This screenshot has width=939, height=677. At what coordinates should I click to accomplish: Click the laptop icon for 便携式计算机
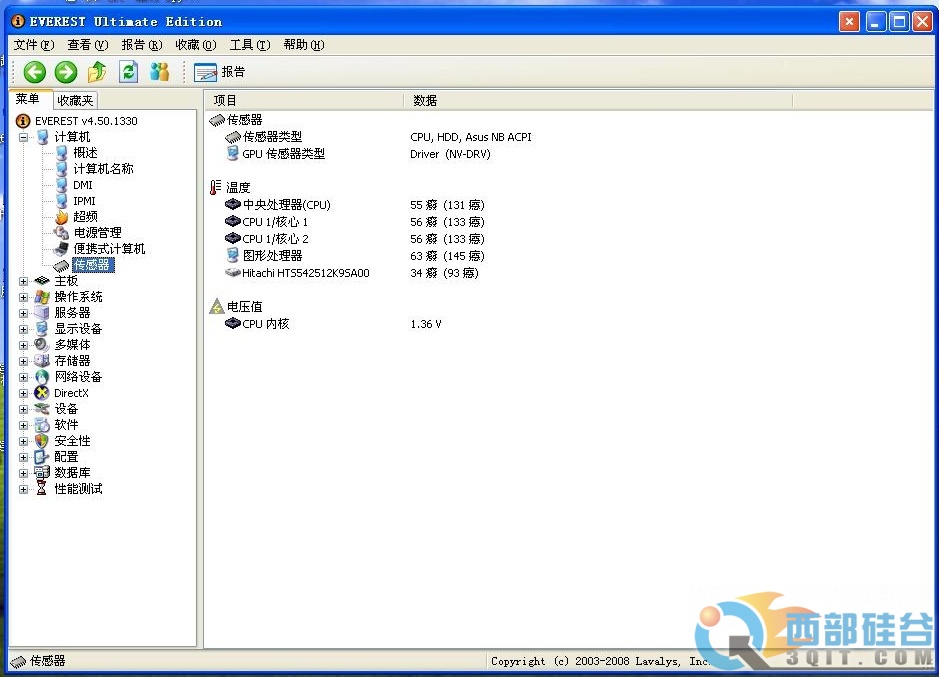tap(61, 249)
